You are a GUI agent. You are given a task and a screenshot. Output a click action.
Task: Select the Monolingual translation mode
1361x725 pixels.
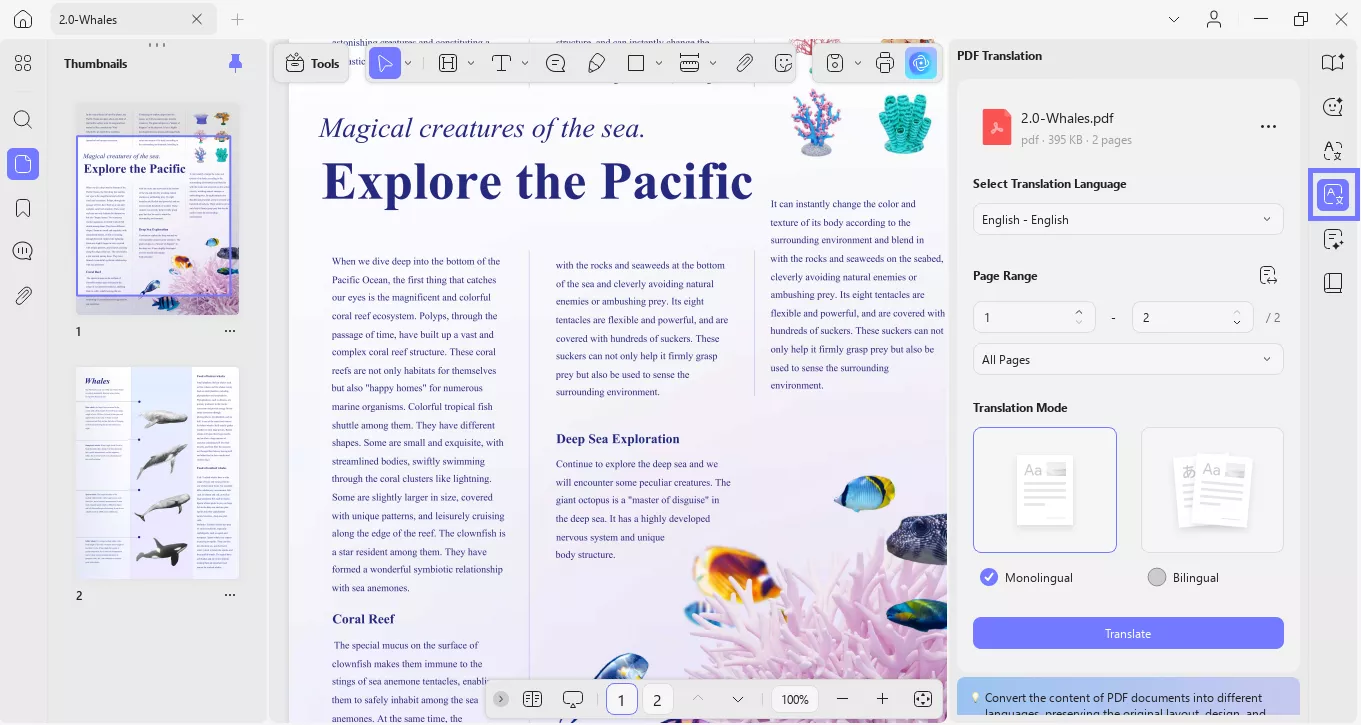click(x=989, y=577)
